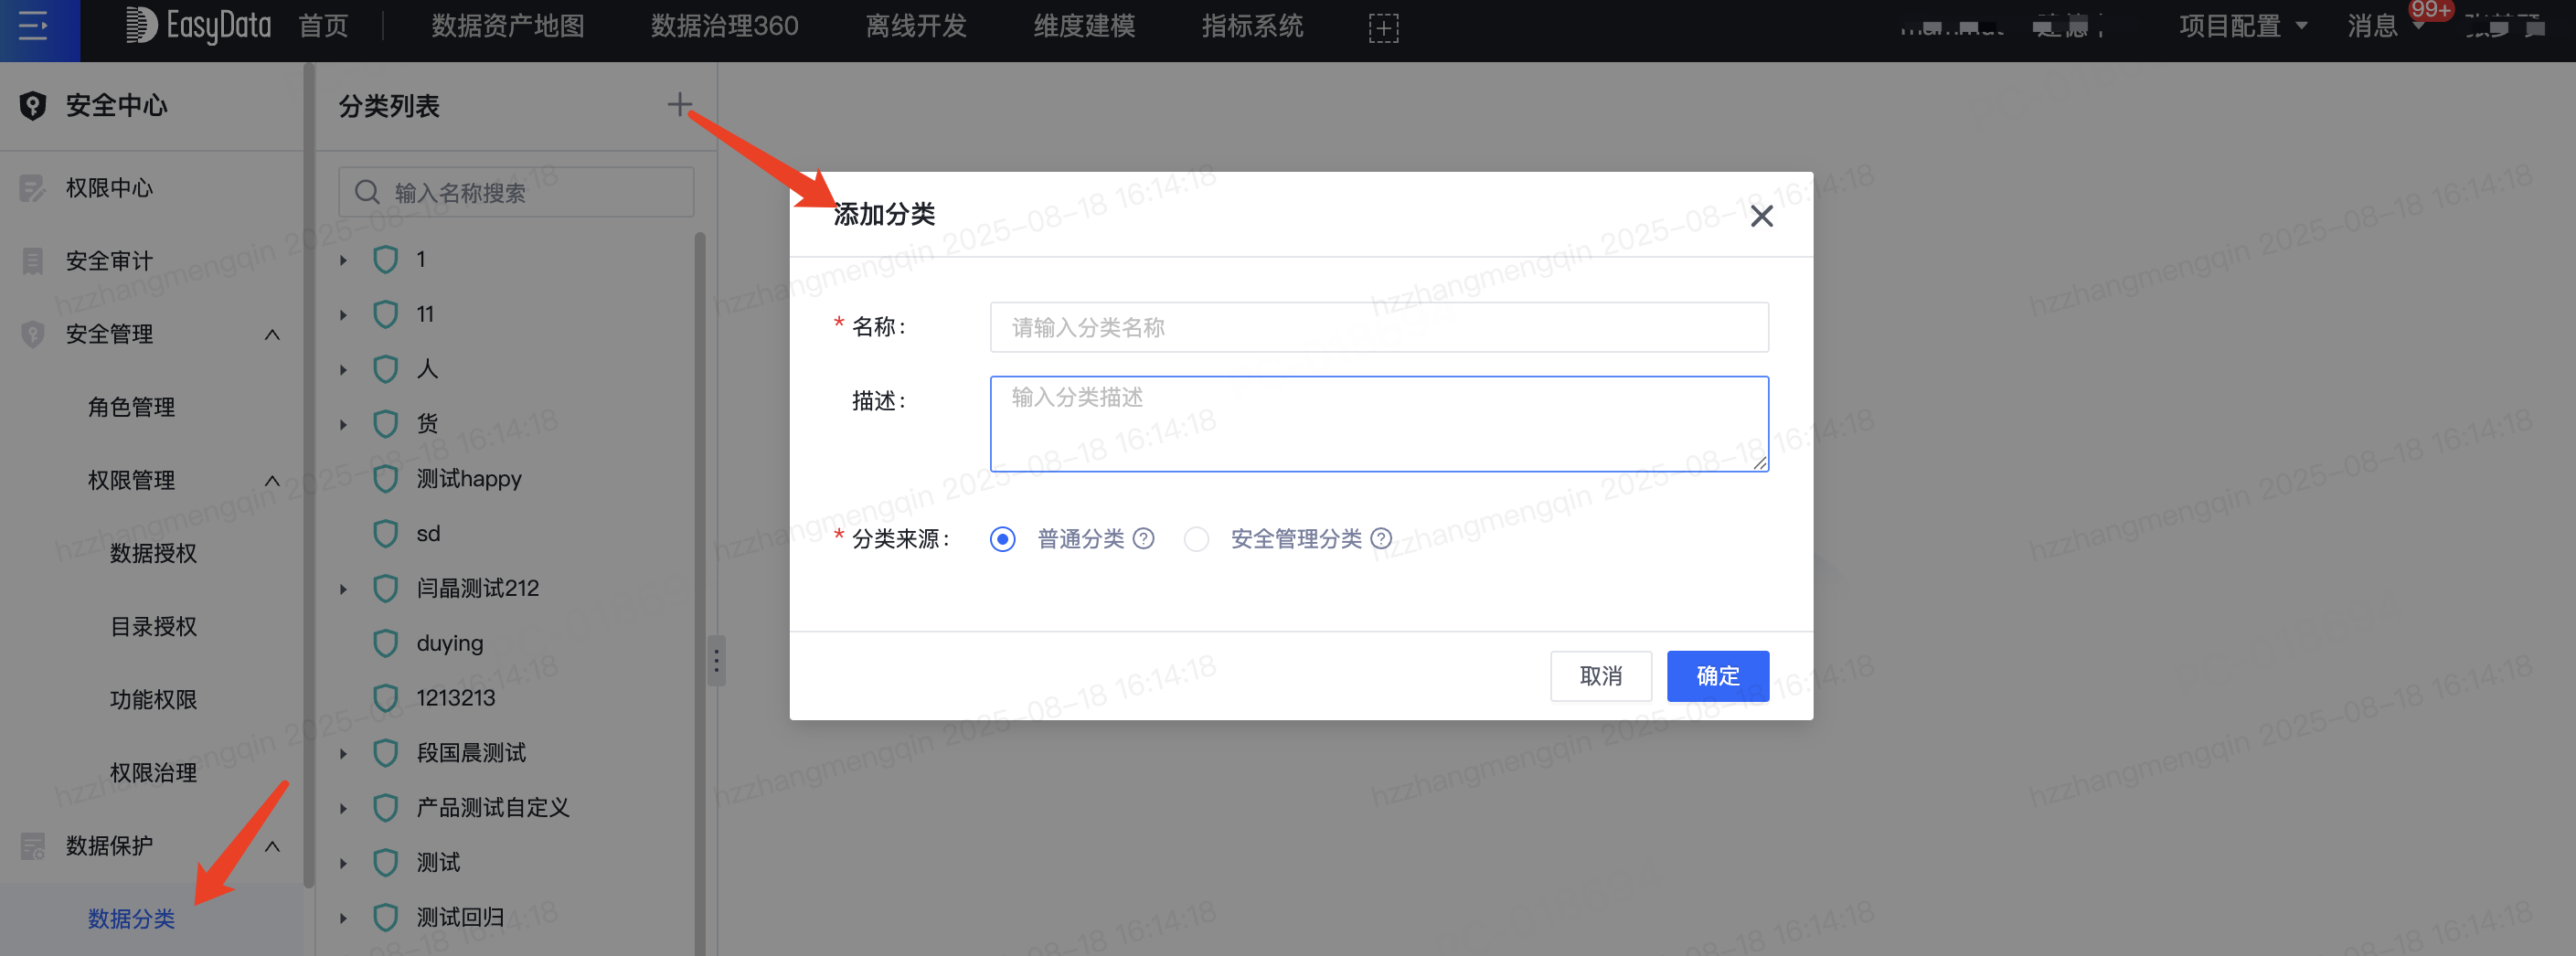This screenshot has height=956, width=2576.
Task: Click the hamburger menu icon at top-left
Action: (x=33, y=26)
